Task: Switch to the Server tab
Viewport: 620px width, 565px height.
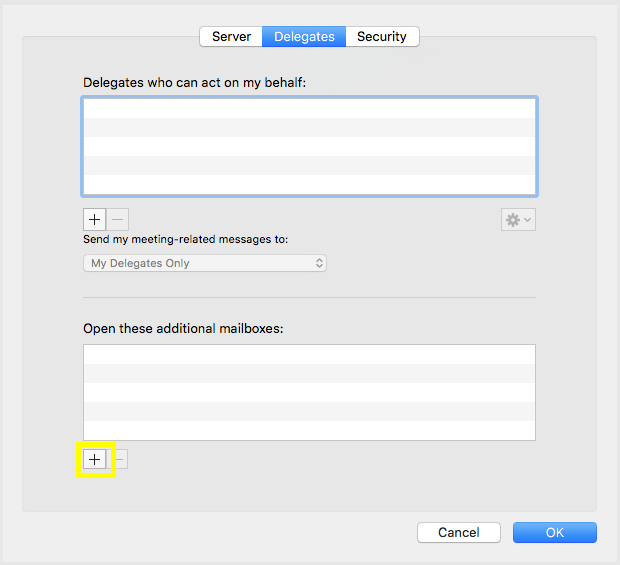Action: coord(231,37)
